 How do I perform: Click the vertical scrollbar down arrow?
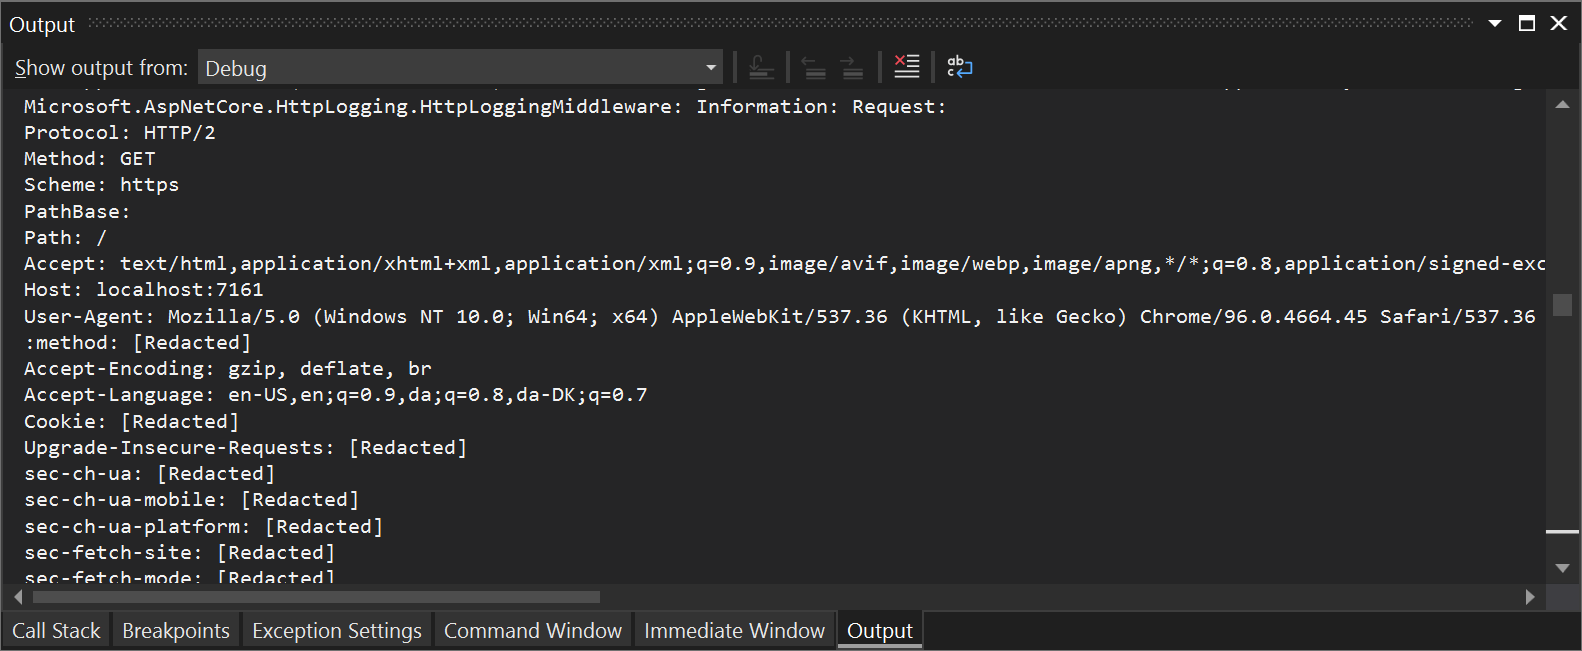[x=1562, y=568]
